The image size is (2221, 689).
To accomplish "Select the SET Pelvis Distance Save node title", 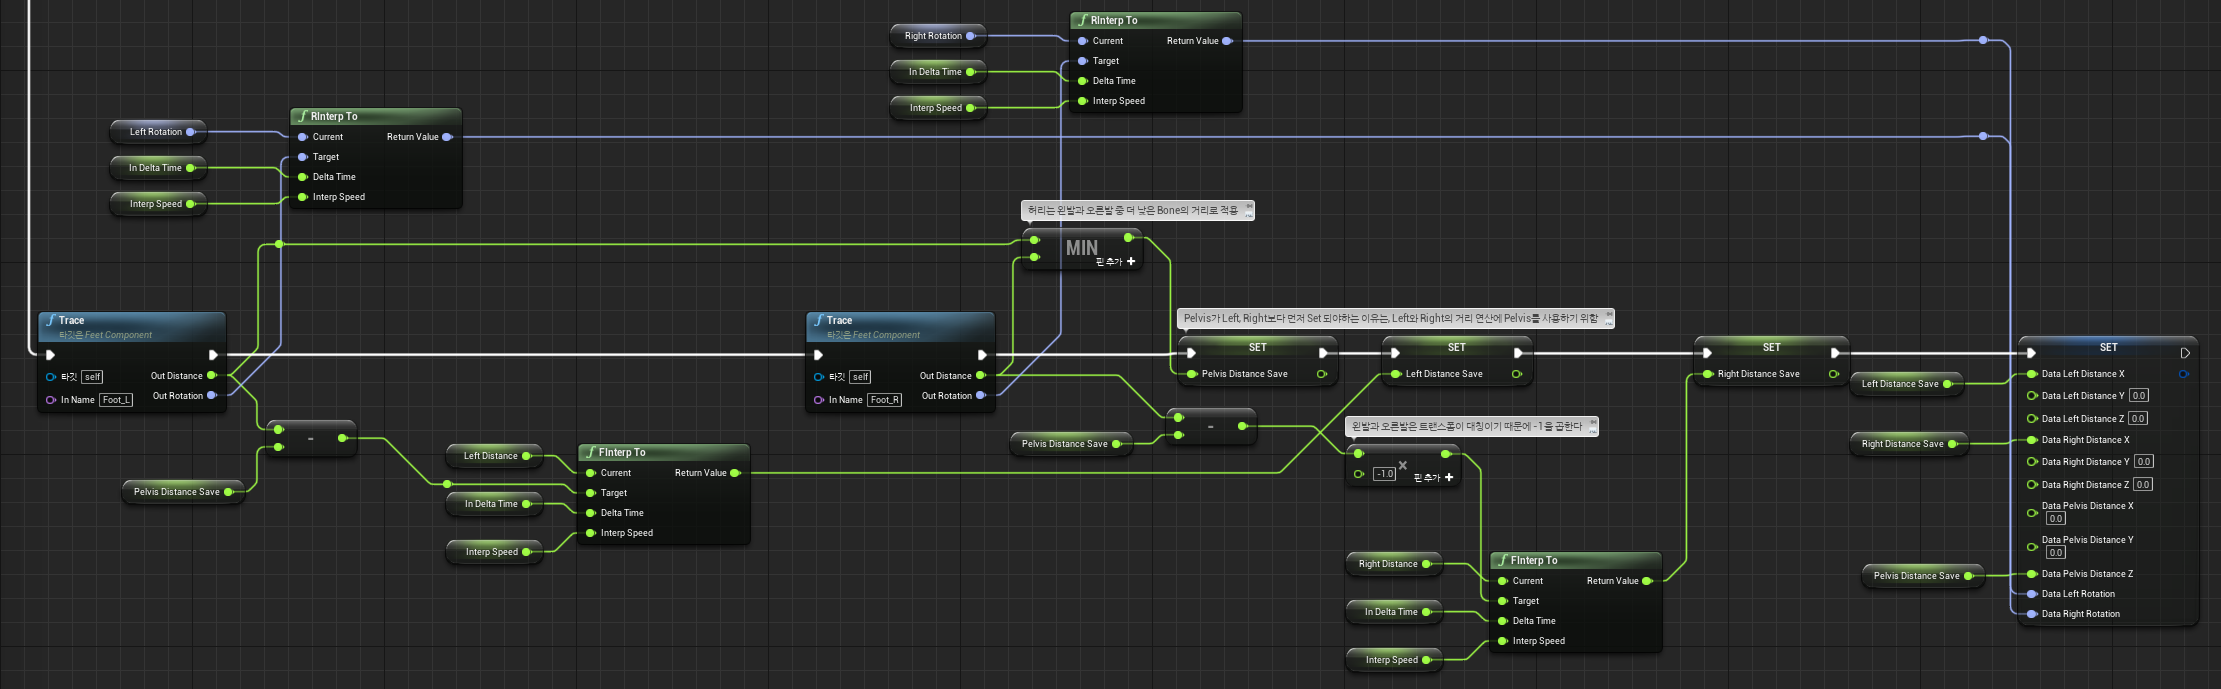I will pos(1258,347).
